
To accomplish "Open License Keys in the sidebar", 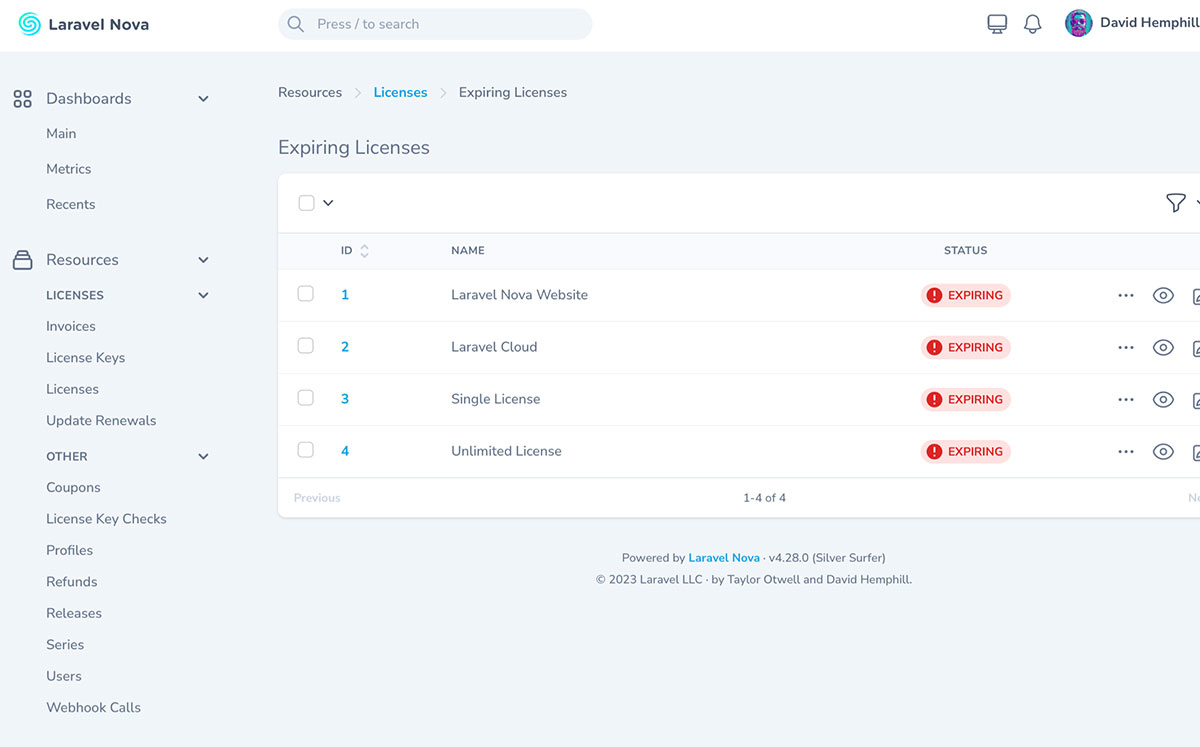I will click(85, 358).
